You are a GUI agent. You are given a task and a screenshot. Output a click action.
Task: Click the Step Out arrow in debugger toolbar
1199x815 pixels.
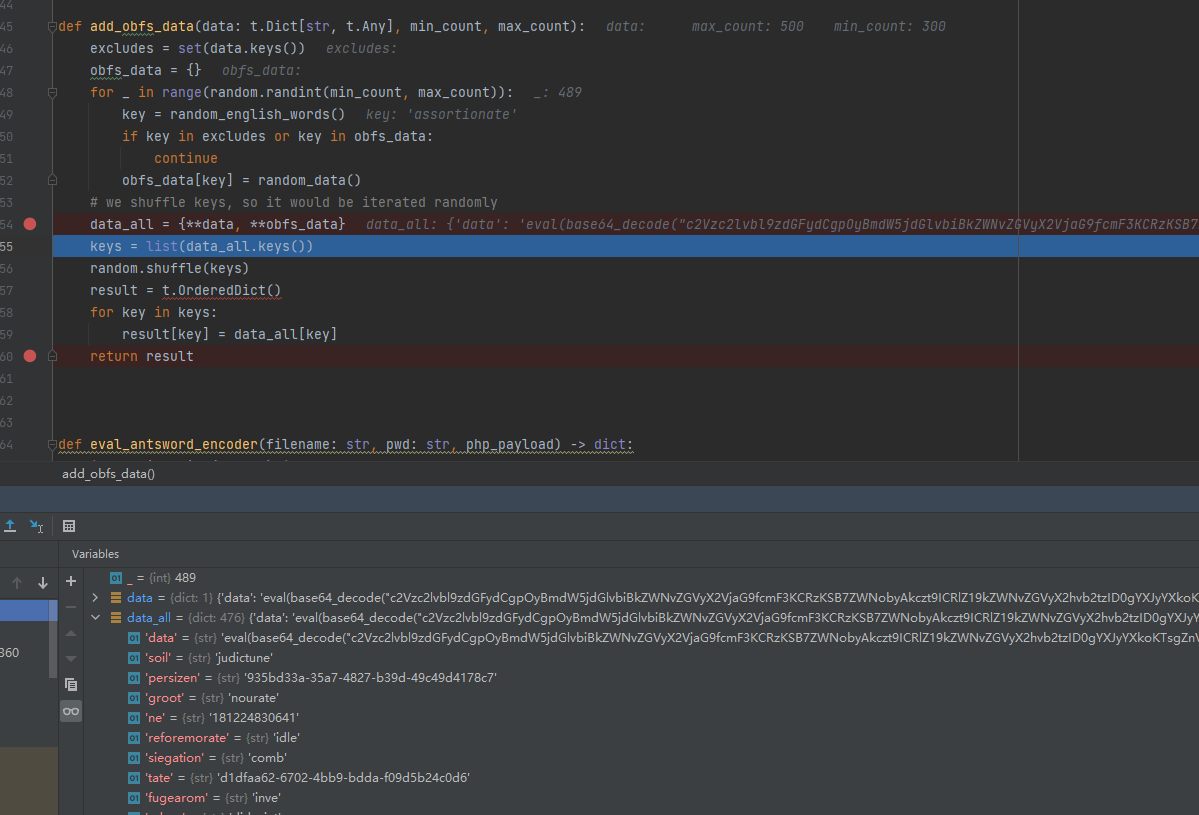[10, 526]
